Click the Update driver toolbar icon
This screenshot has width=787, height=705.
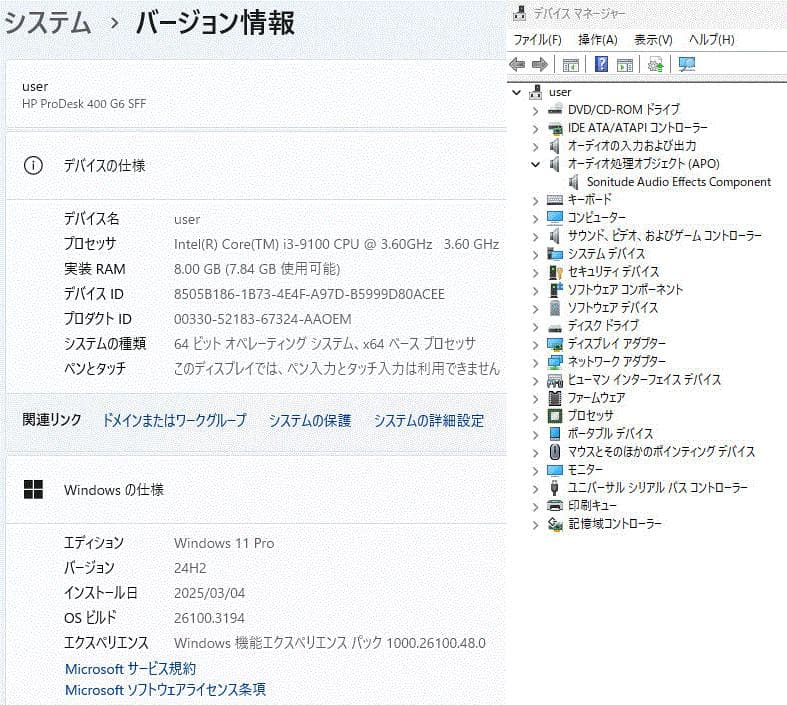[655, 64]
